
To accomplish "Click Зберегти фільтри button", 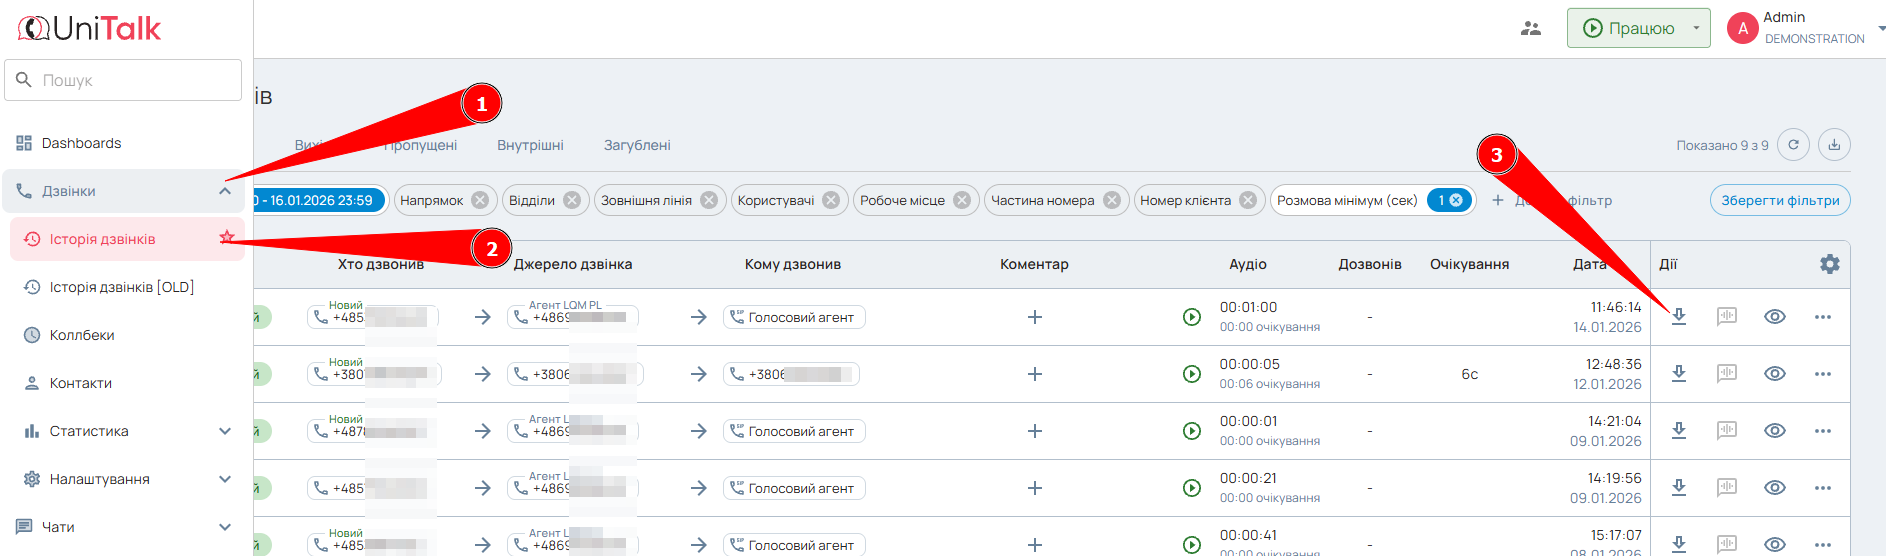I will tap(1780, 200).
